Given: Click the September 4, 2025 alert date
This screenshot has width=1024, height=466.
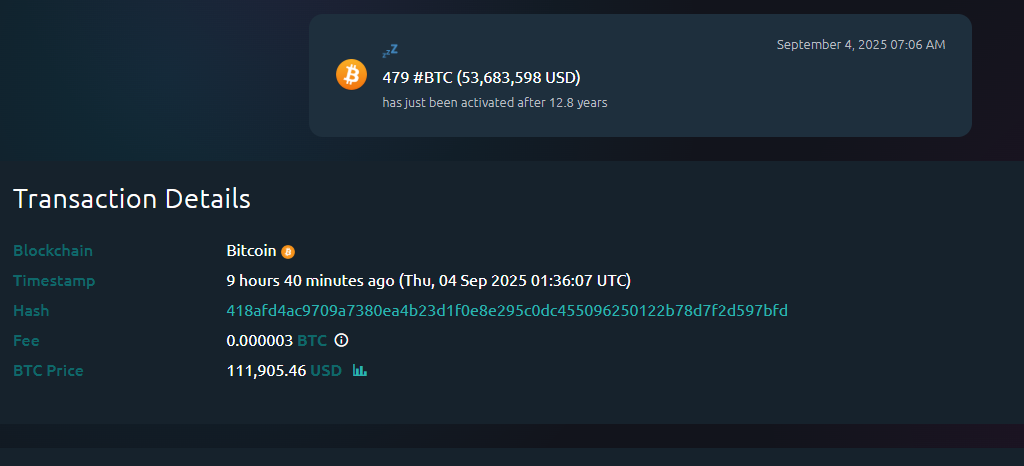Looking at the screenshot, I should point(860,44).
